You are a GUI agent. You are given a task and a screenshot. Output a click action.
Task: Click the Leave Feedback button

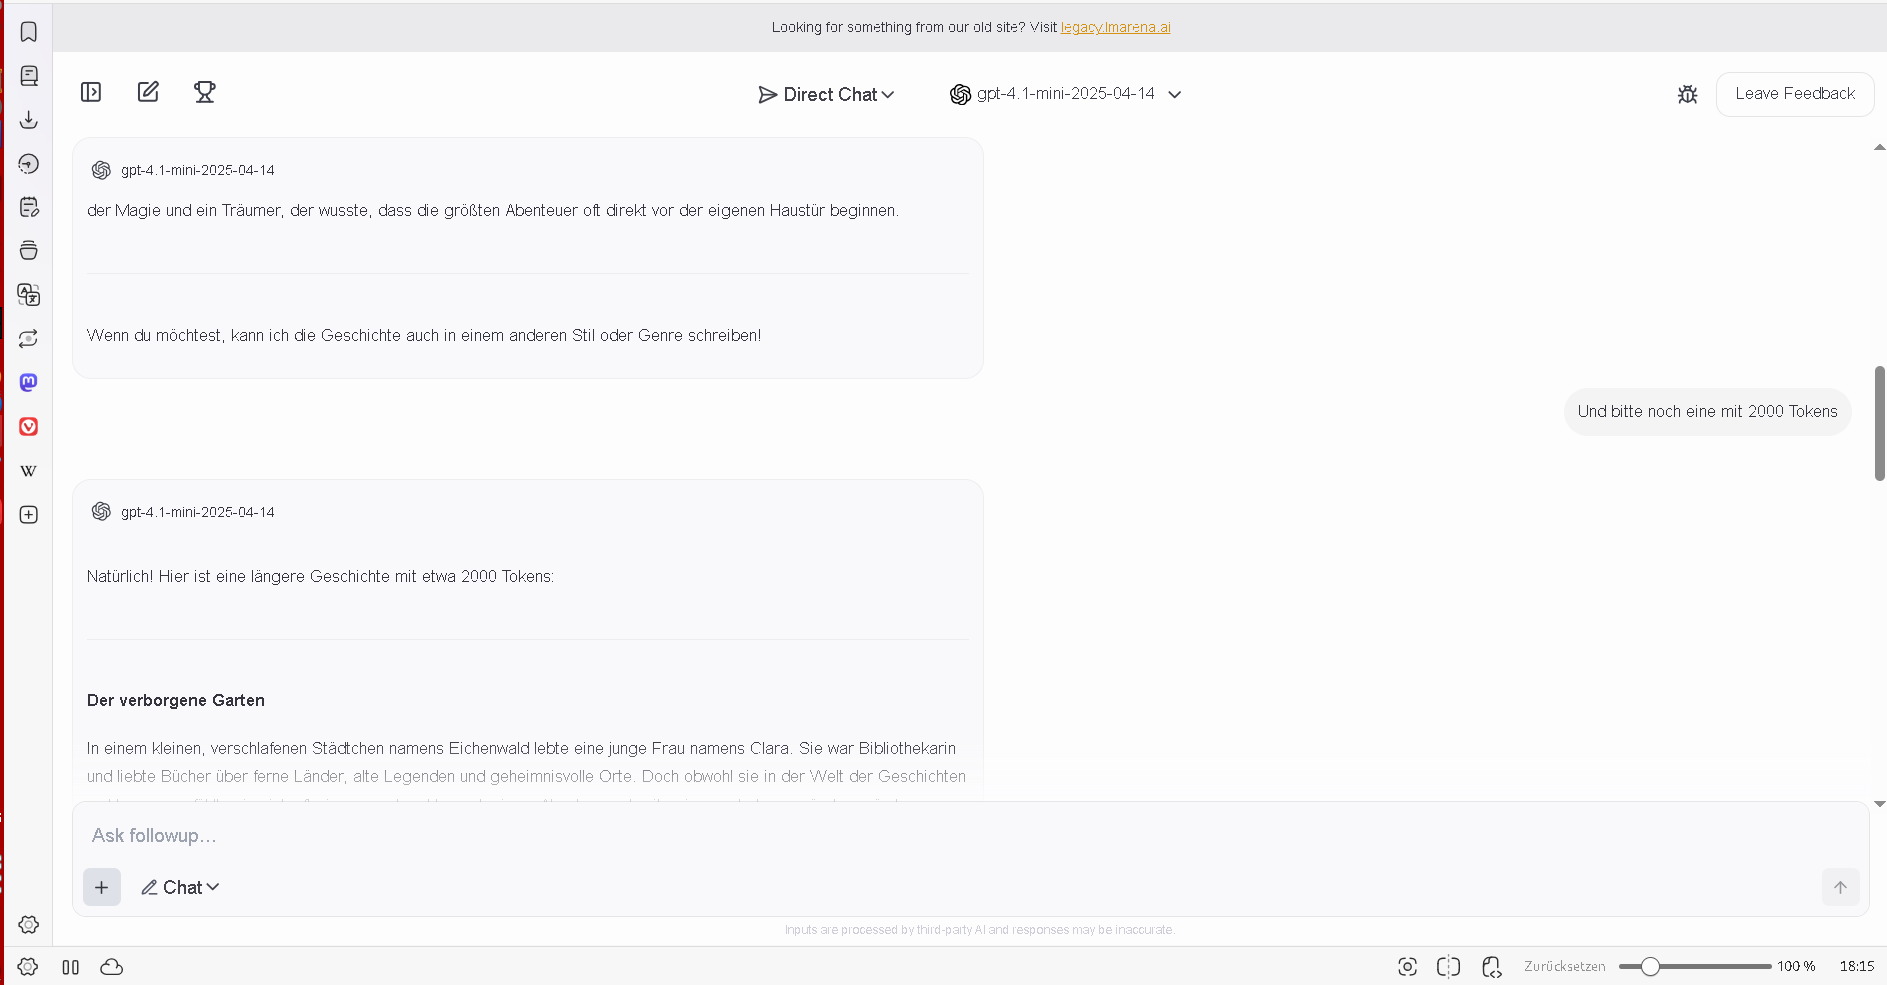click(x=1794, y=94)
